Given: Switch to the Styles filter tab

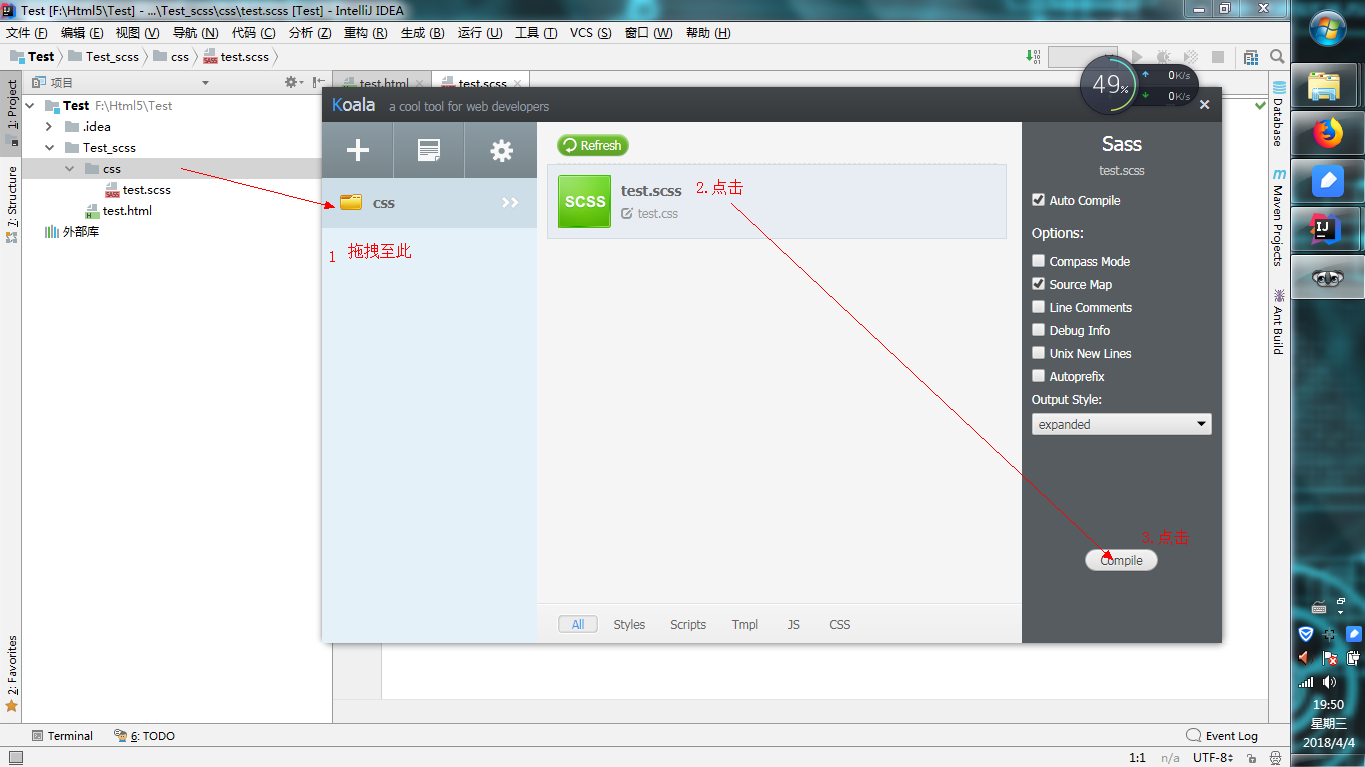Looking at the screenshot, I should click(629, 624).
